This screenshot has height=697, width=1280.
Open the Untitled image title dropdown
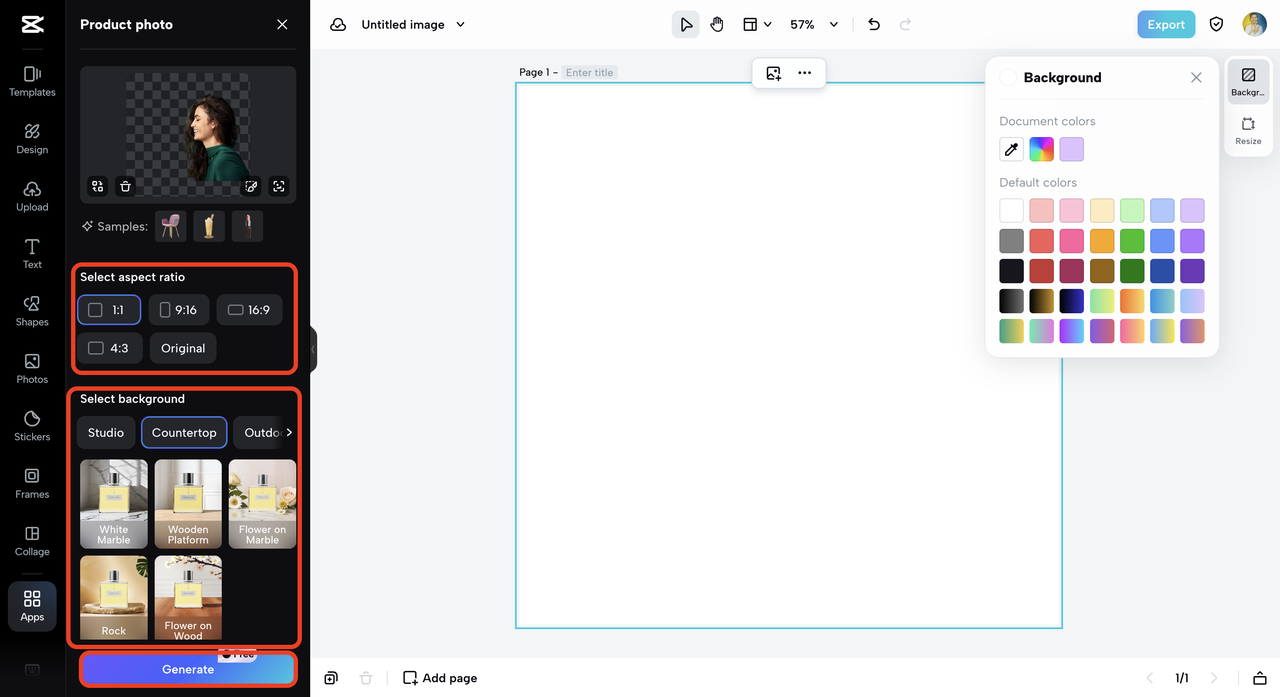pos(413,24)
